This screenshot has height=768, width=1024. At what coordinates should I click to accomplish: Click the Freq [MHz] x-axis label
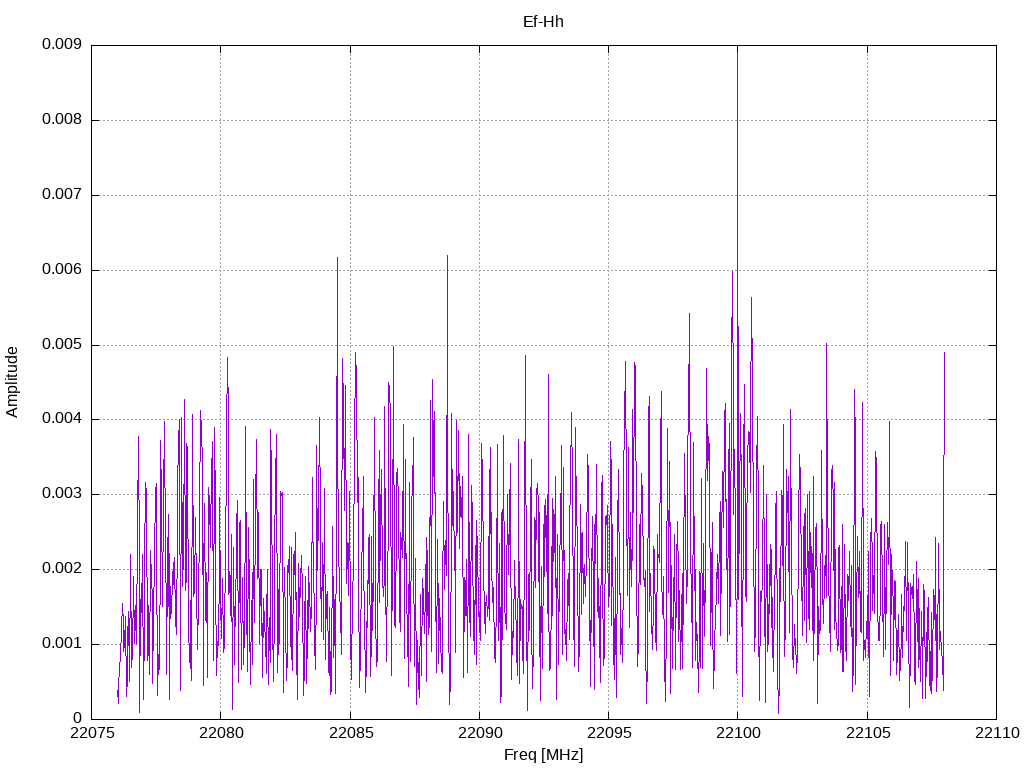click(x=543, y=755)
